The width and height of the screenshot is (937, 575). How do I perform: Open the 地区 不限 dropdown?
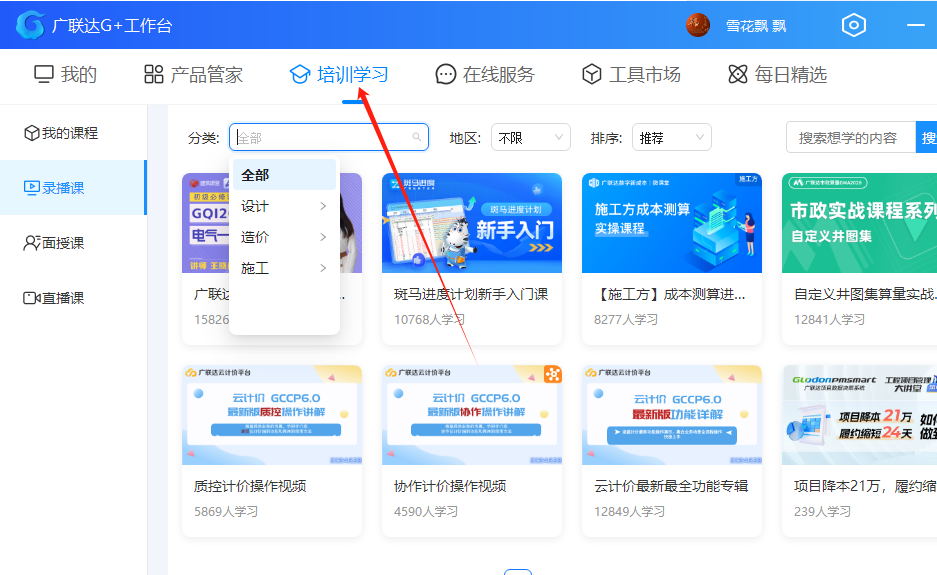pyautogui.click(x=531, y=137)
